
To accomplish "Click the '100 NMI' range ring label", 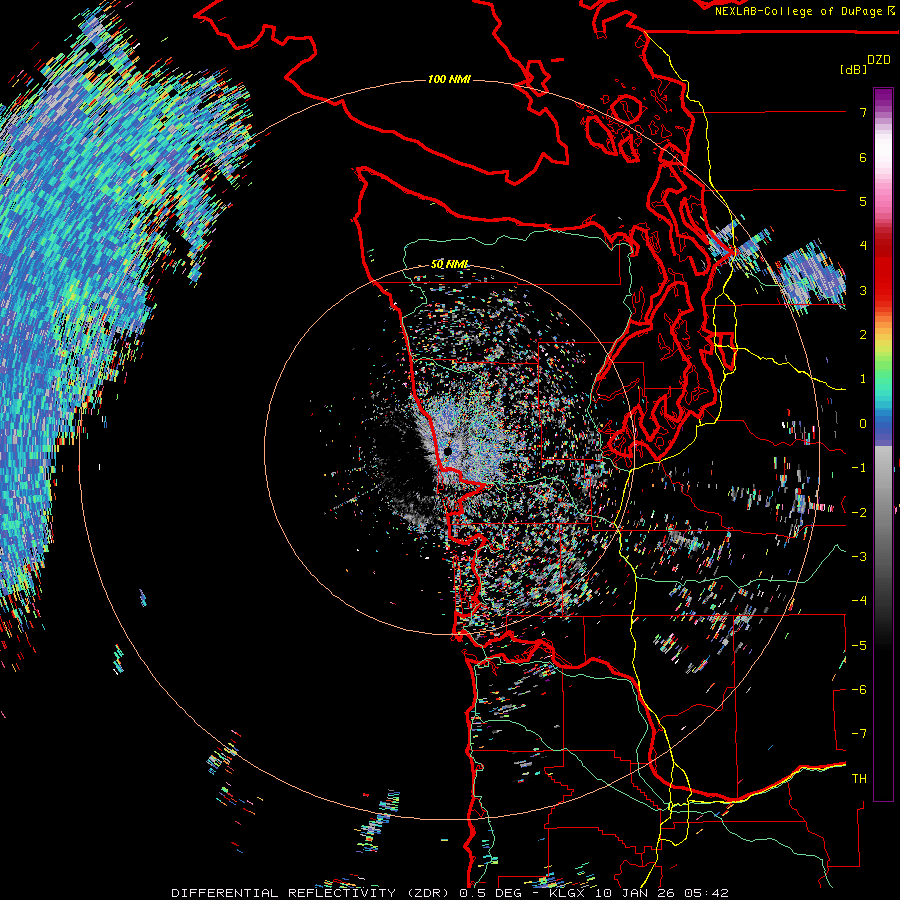I will [449, 79].
